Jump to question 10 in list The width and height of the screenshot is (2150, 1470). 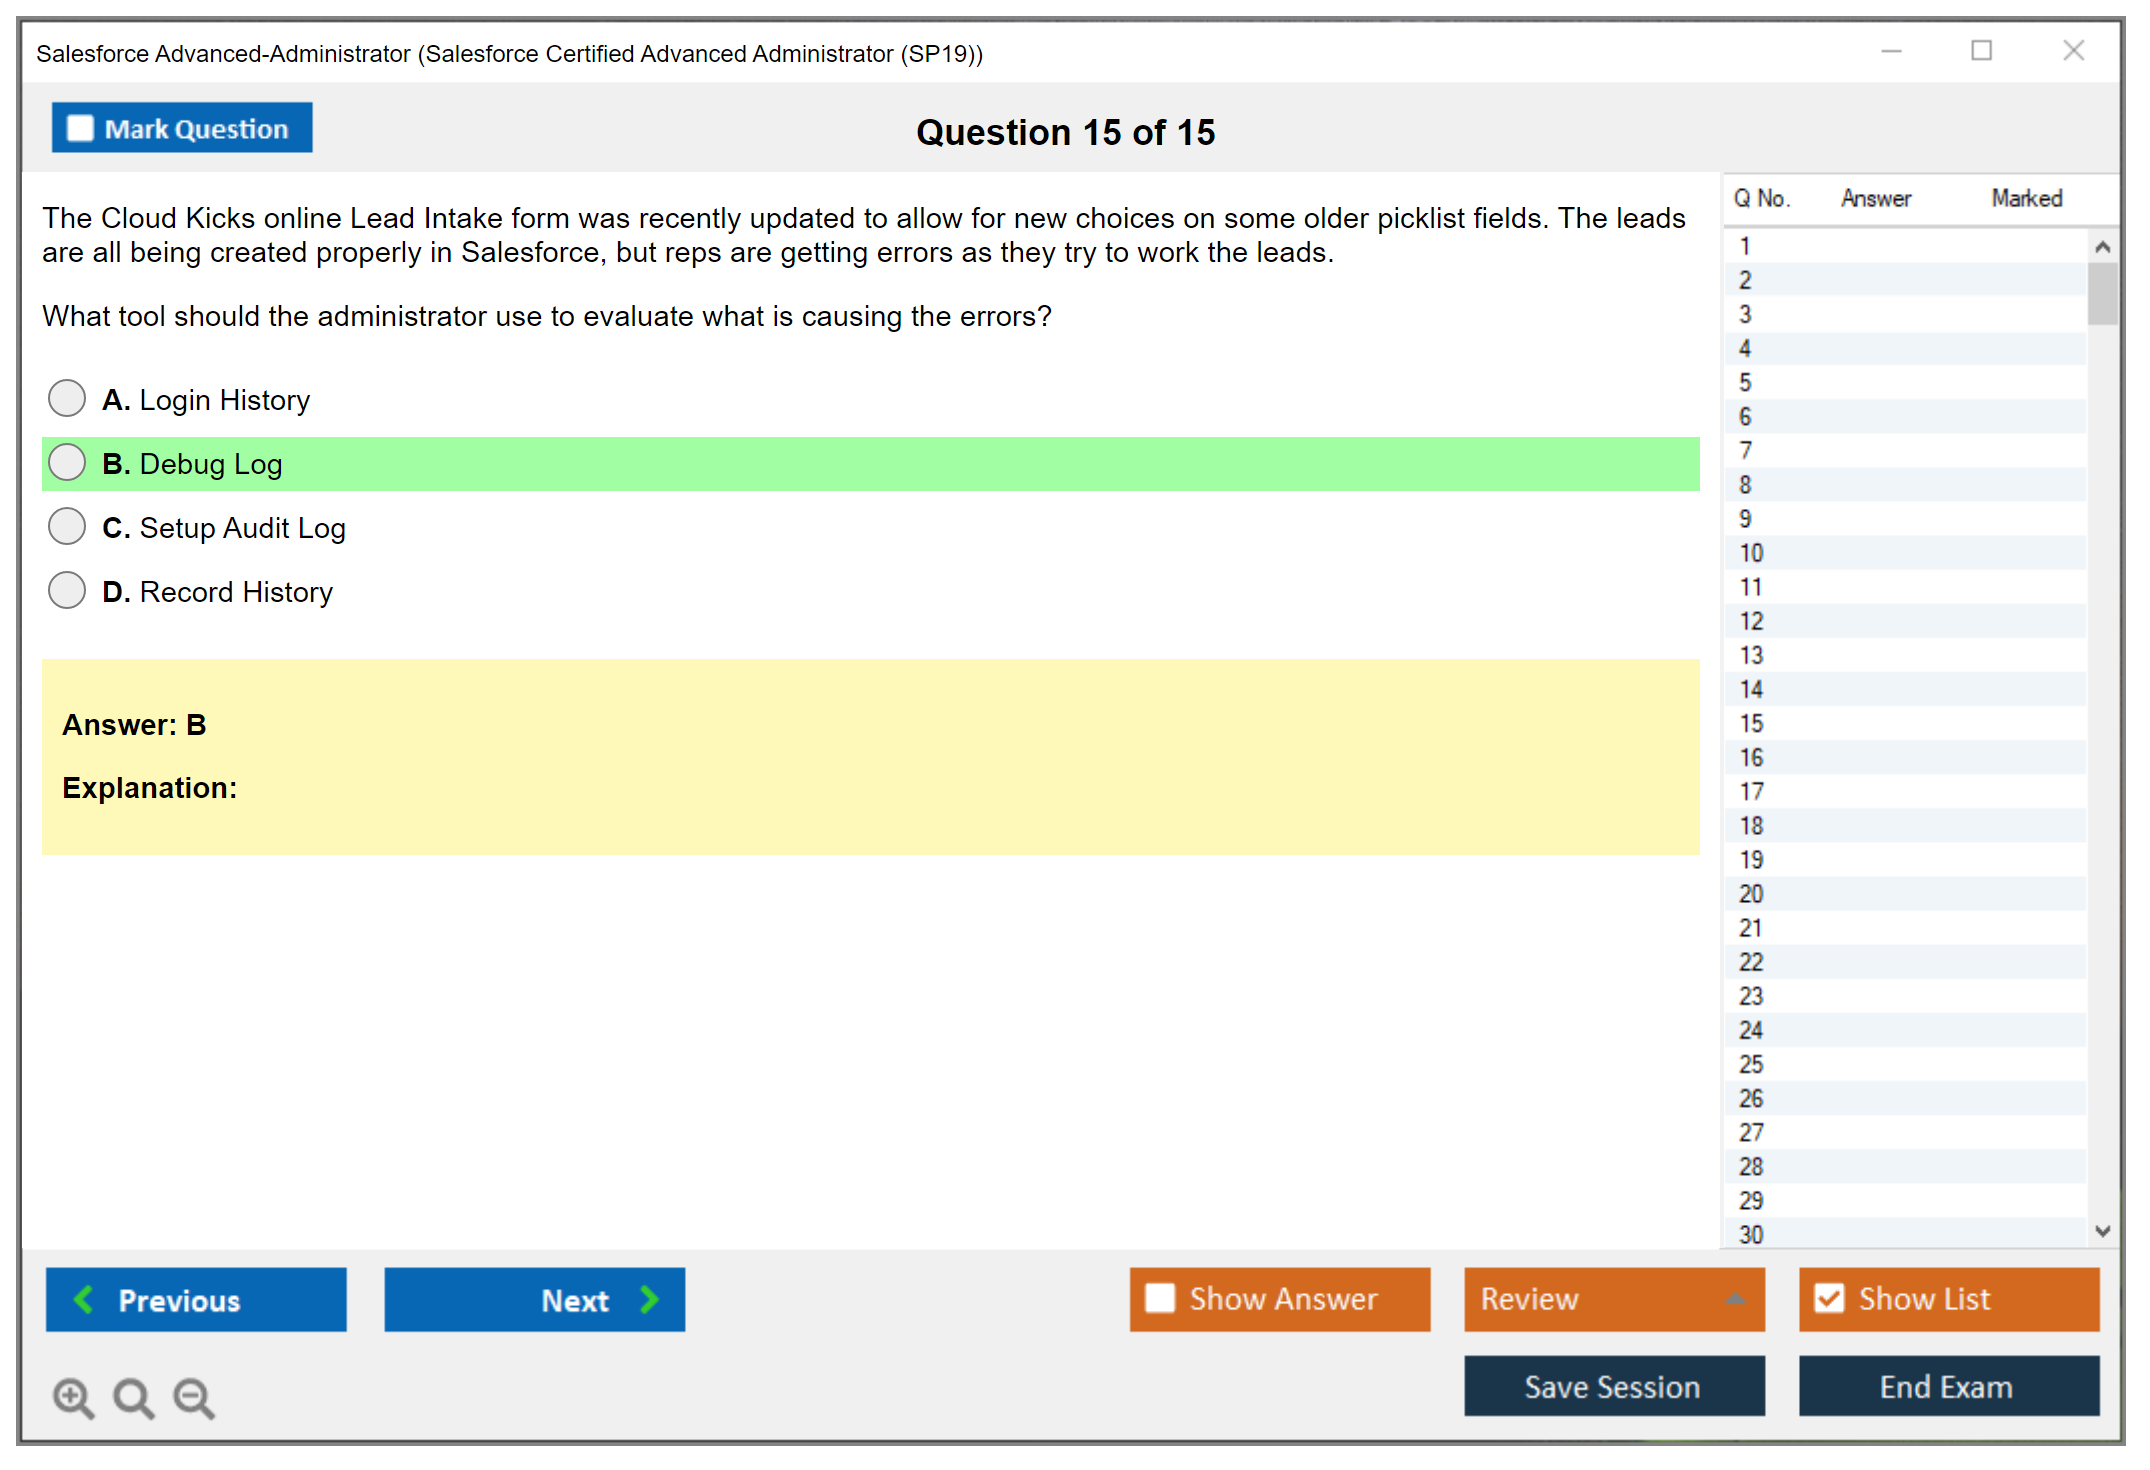[x=1751, y=553]
